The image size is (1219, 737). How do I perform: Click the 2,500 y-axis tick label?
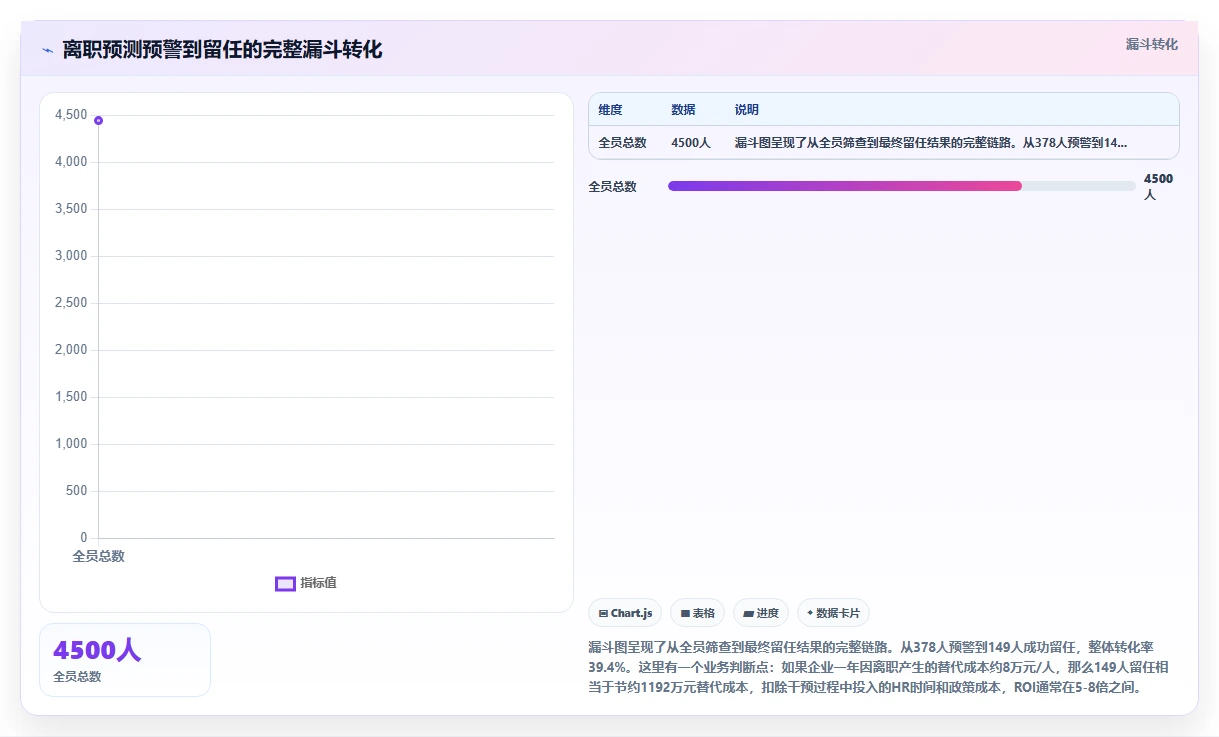click(71, 303)
